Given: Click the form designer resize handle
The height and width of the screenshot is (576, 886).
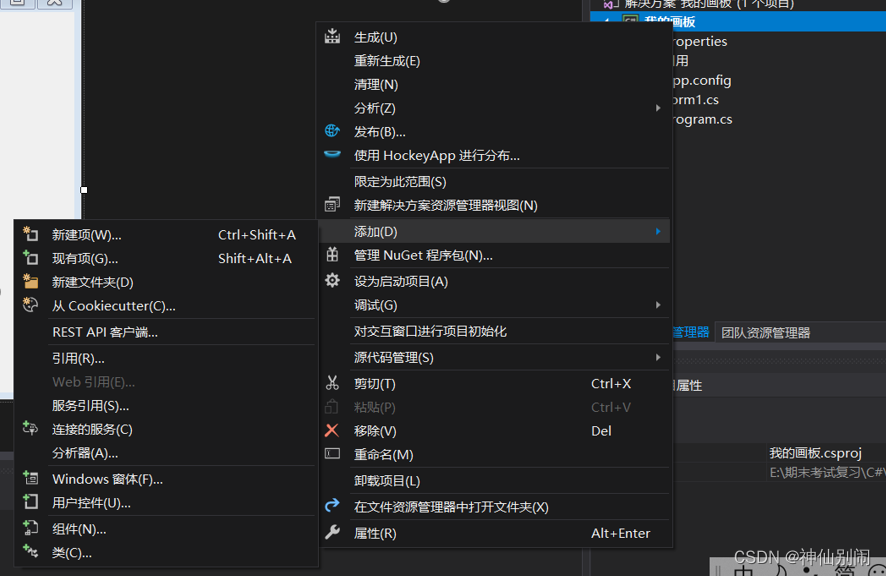Looking at the screenshot, I should pyautogui.click(x=84, y=190).
